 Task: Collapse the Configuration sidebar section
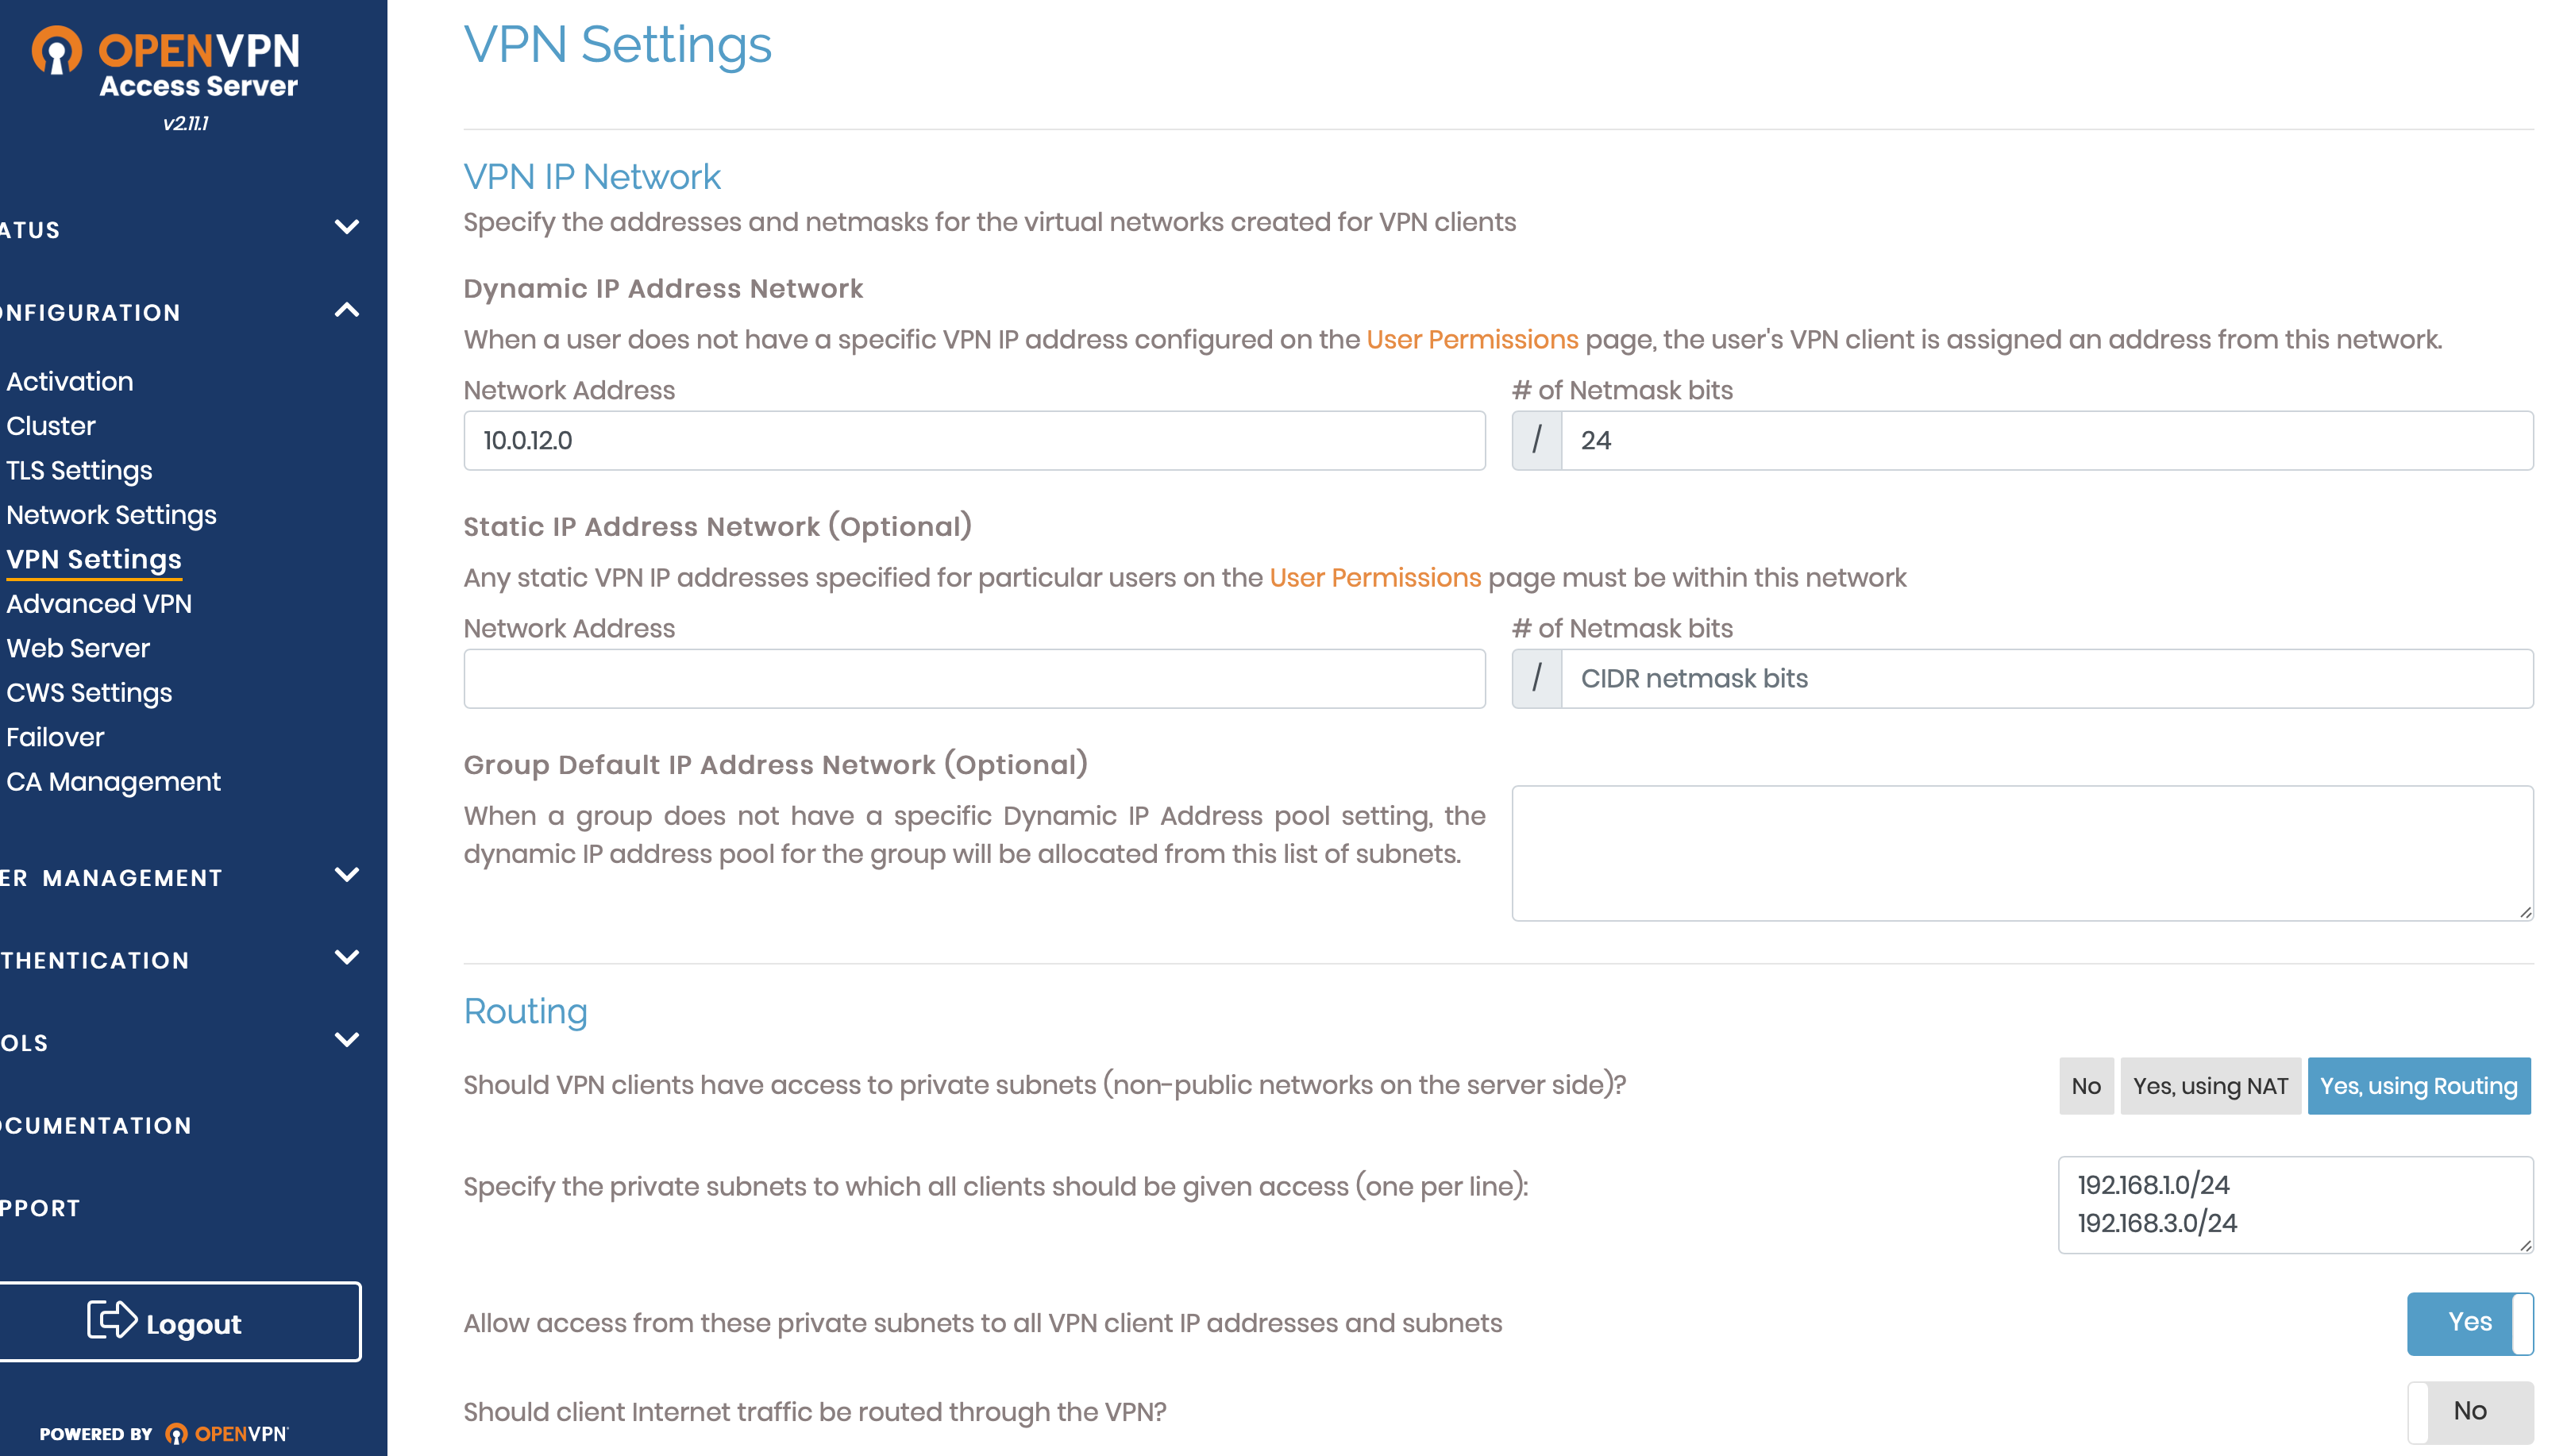[x=346, y=311]
